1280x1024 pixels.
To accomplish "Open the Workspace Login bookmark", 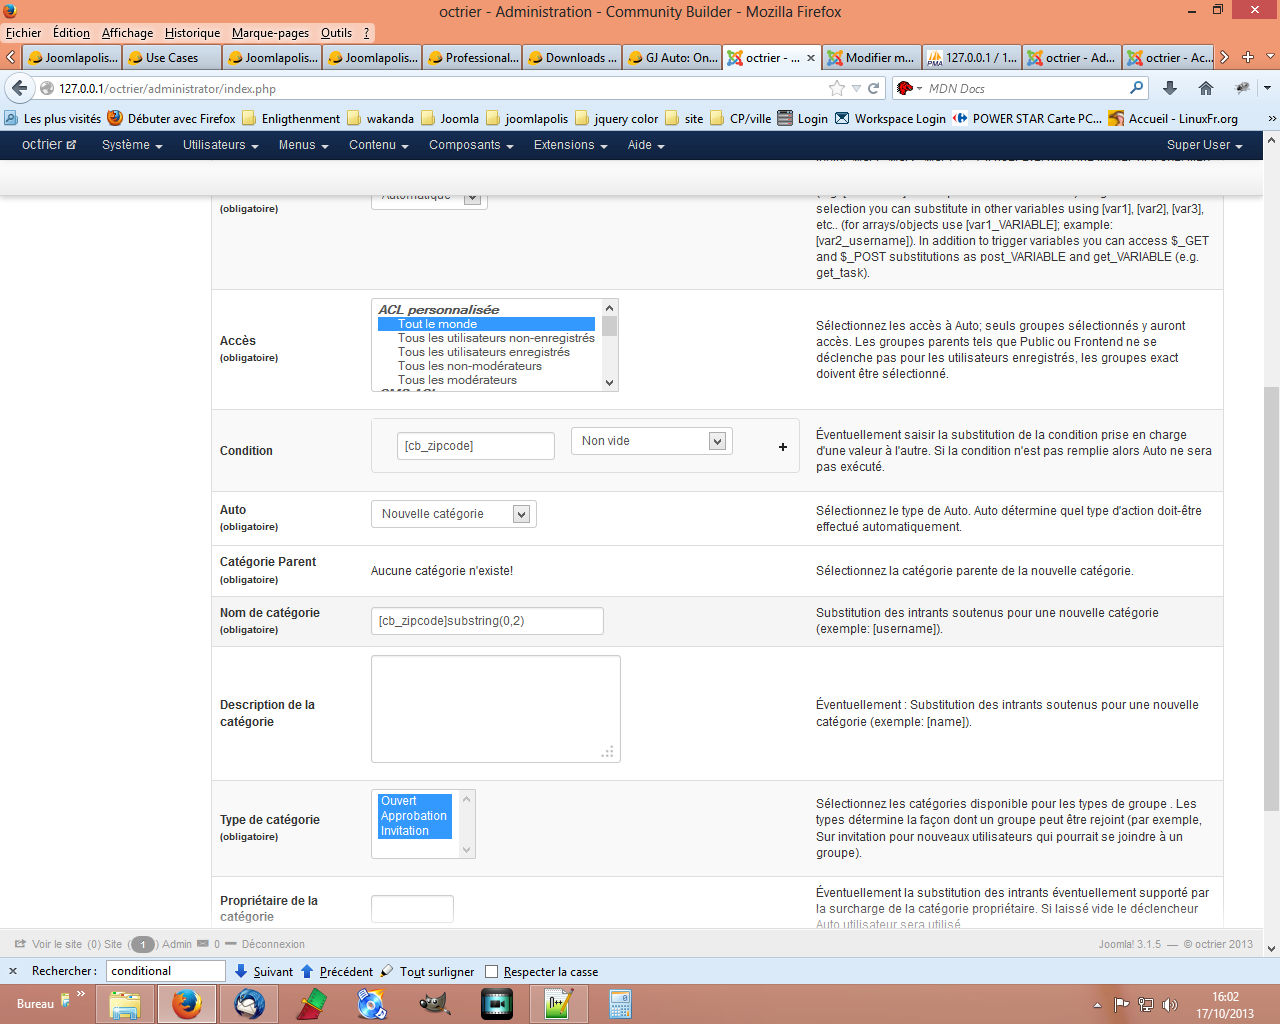I will tap(890, 118).
